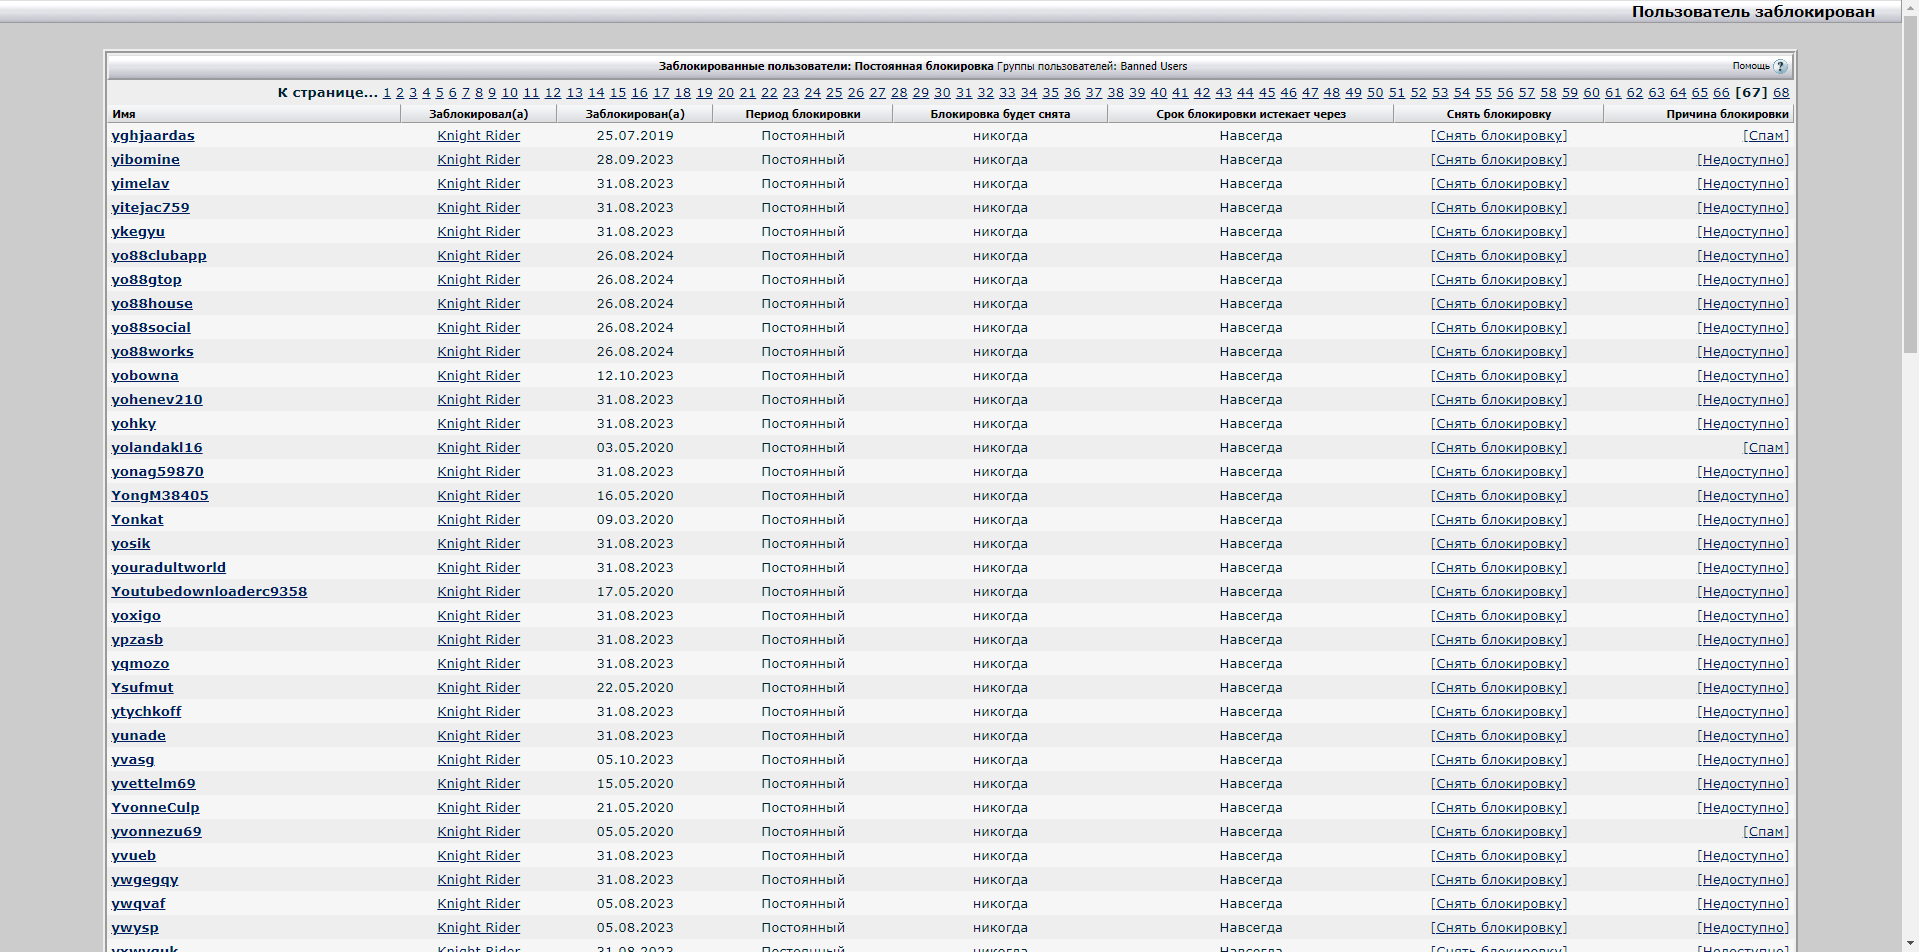Open the Спам reason for yghjaardas
The height and width of the screenshot is (952, 1920).
(x=1765, y=136)
